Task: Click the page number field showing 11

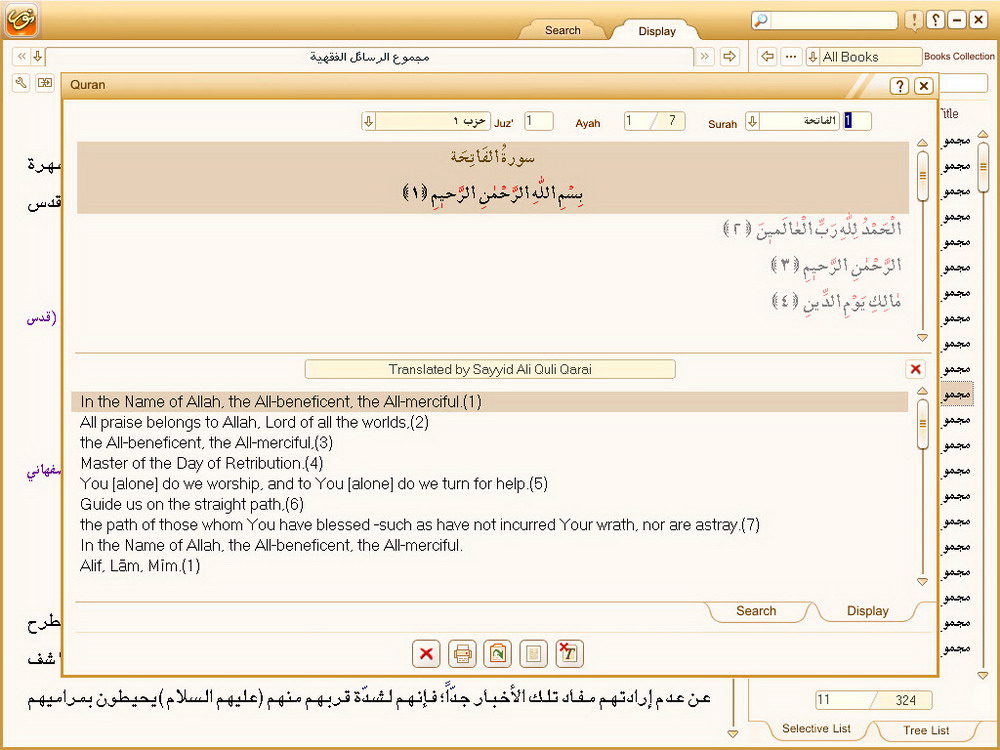Action: [x=845, y=700]
